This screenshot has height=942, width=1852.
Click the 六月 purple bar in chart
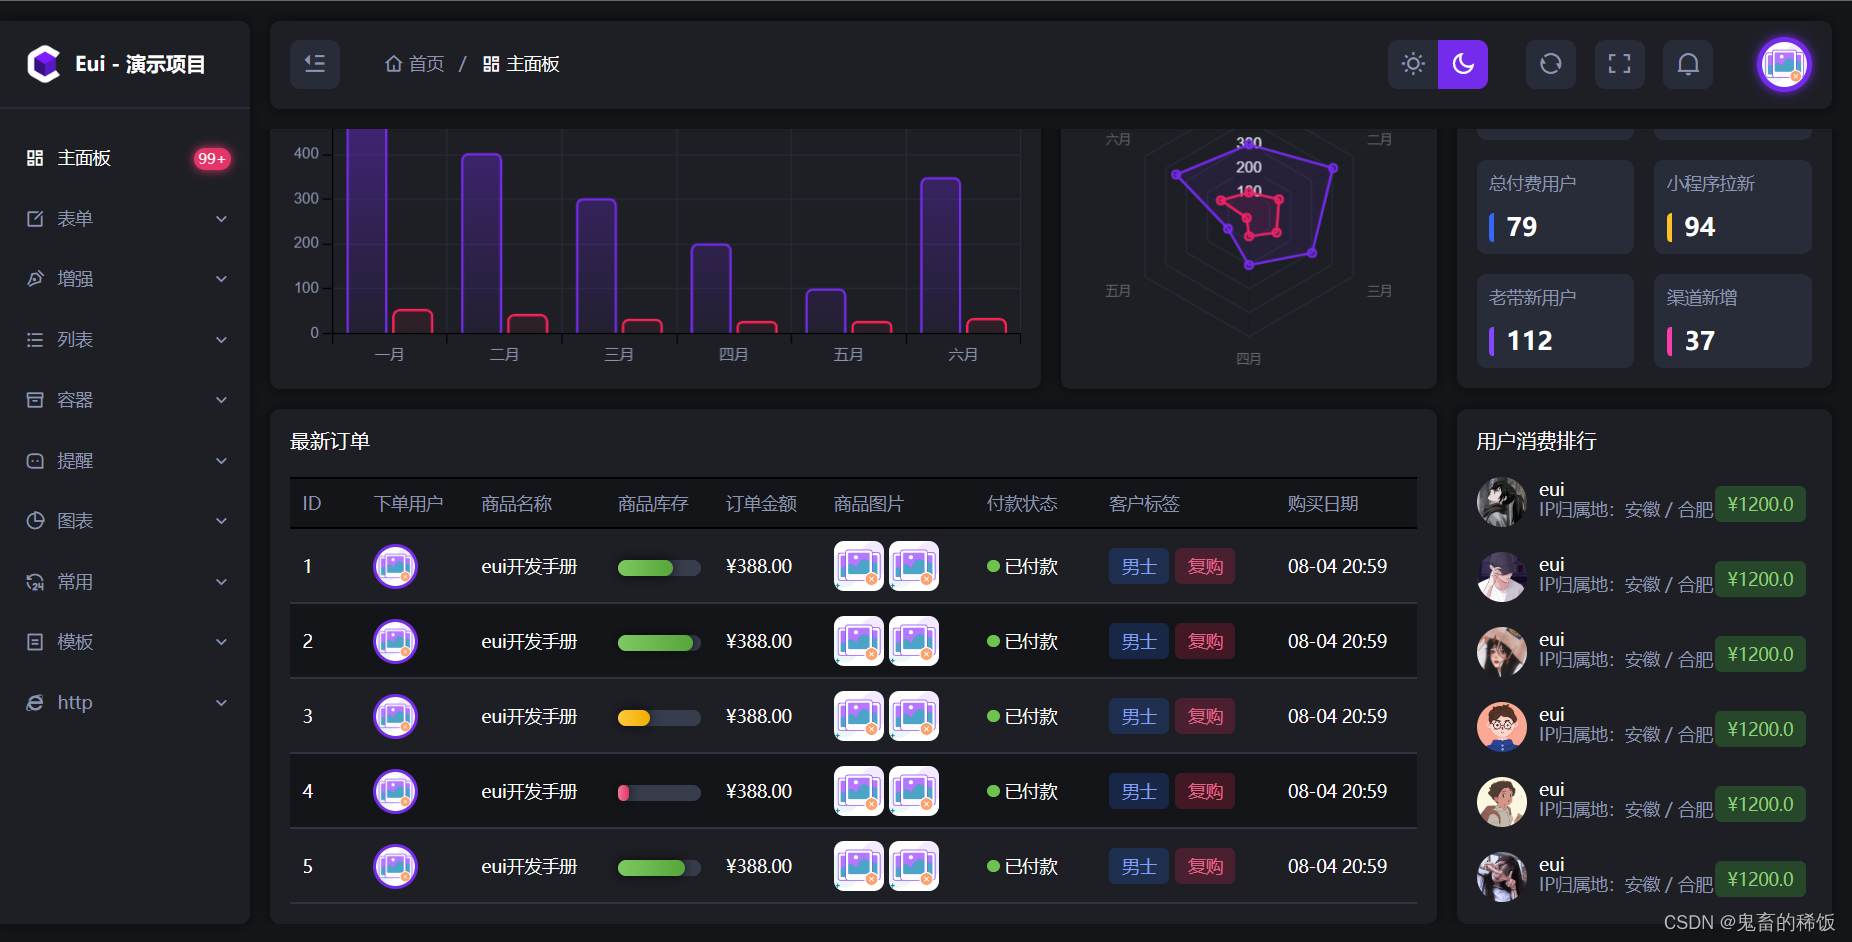pyautogui.click(x=941, y=256)
